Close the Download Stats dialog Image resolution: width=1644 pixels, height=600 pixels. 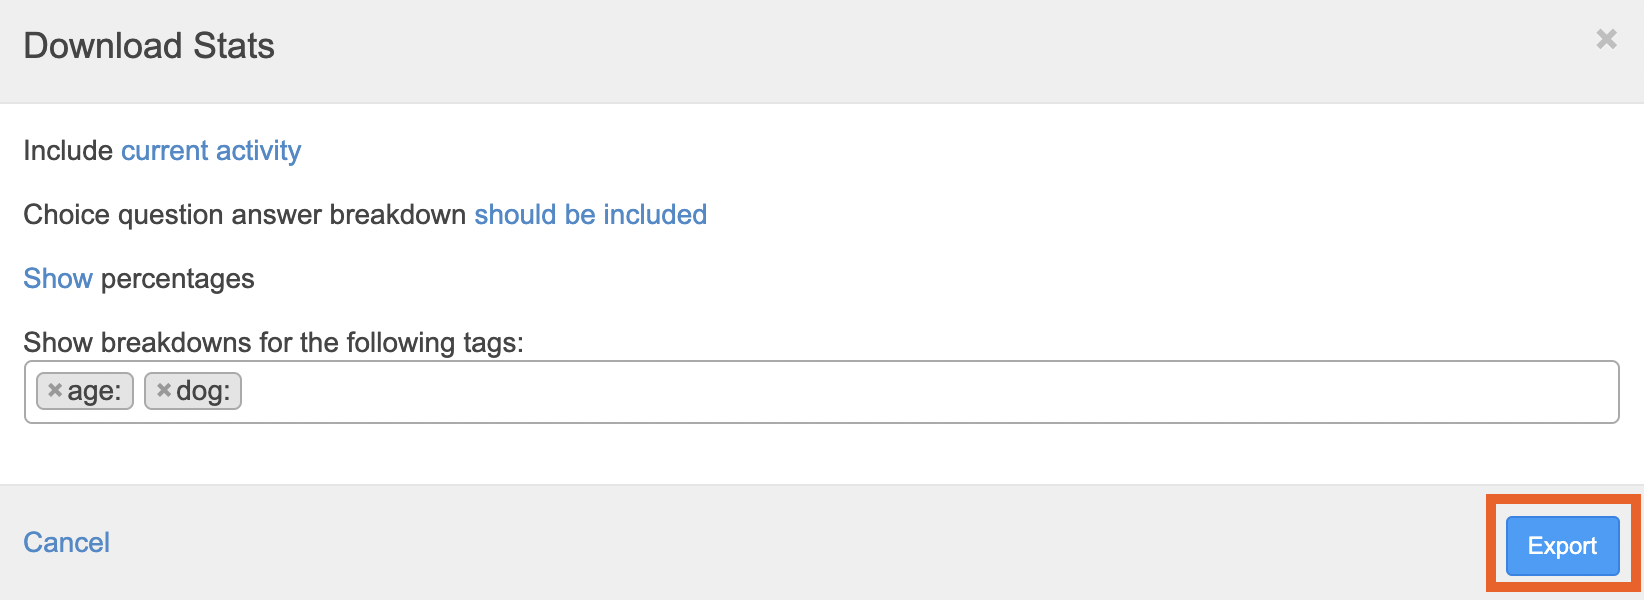(1606, 39)
